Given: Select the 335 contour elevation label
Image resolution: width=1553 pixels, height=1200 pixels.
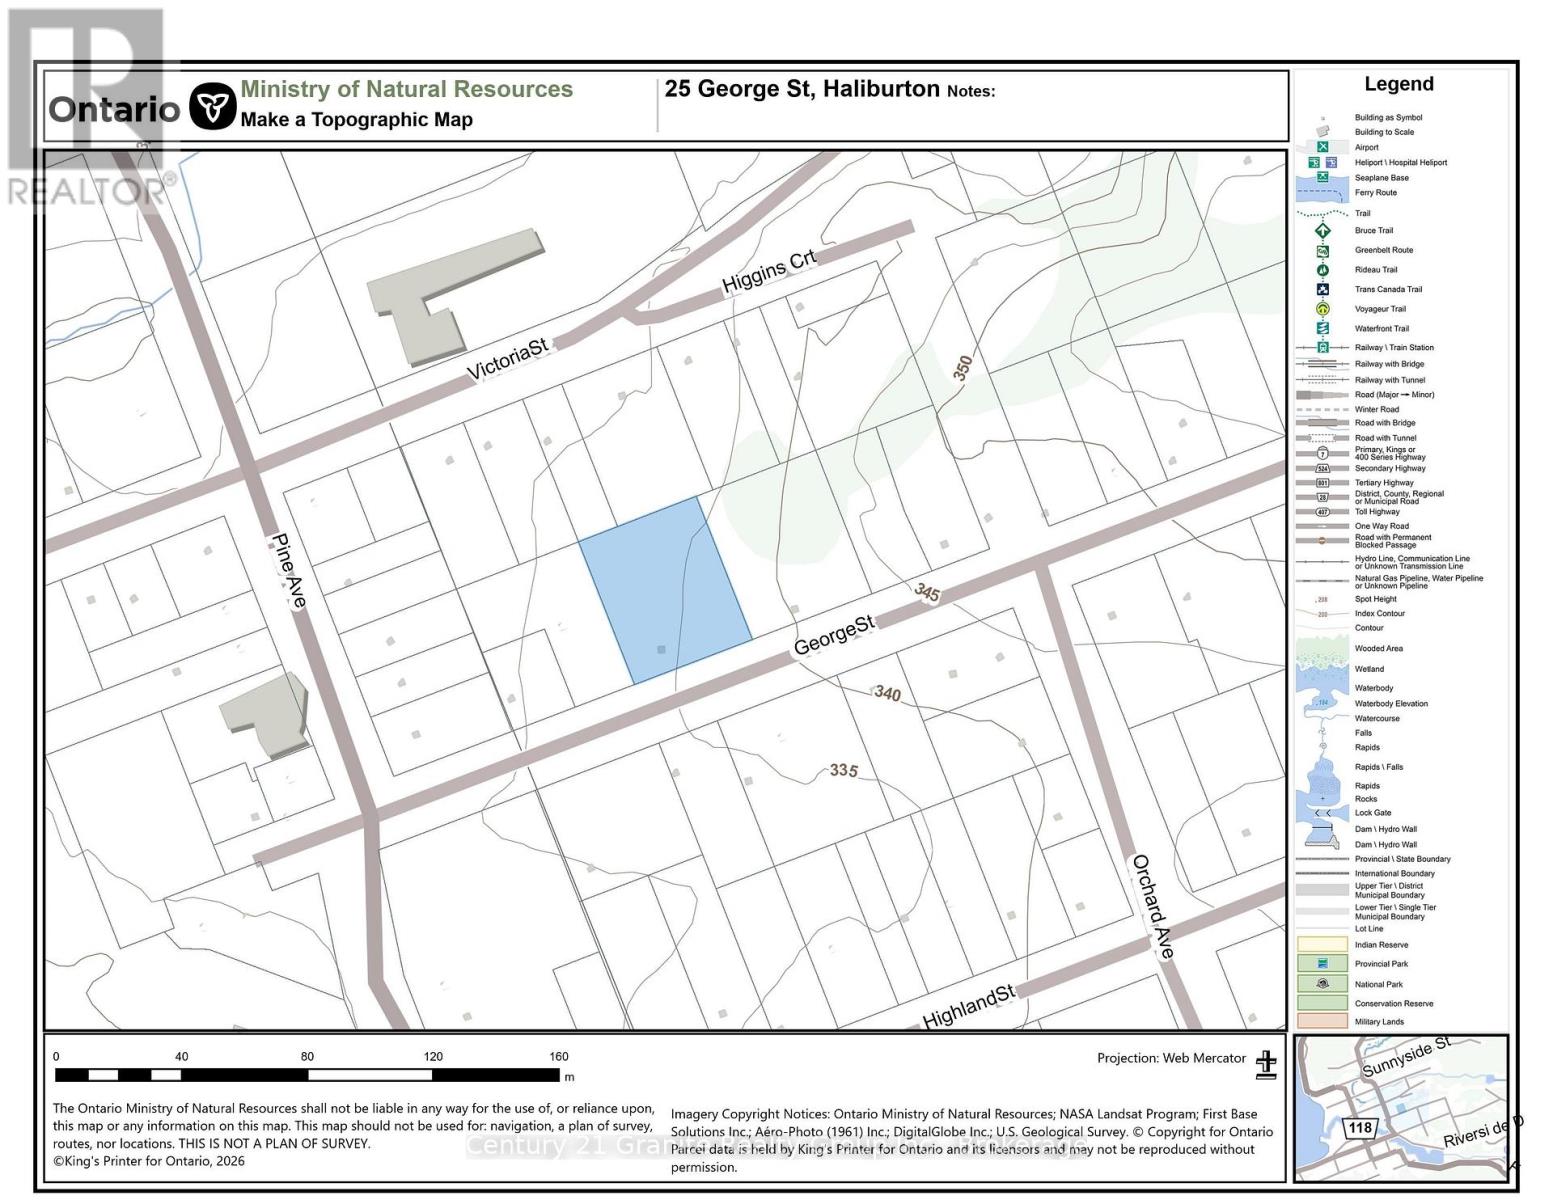Looking at the screenshot, I should 844,770.
